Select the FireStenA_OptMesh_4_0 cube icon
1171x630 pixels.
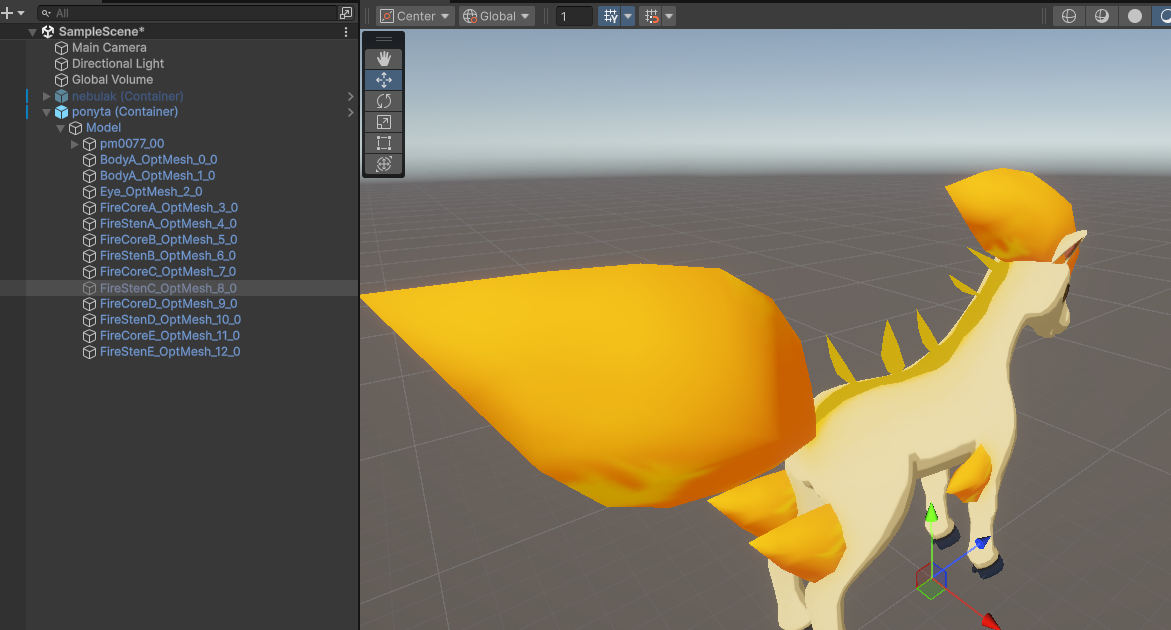[89, 224]
